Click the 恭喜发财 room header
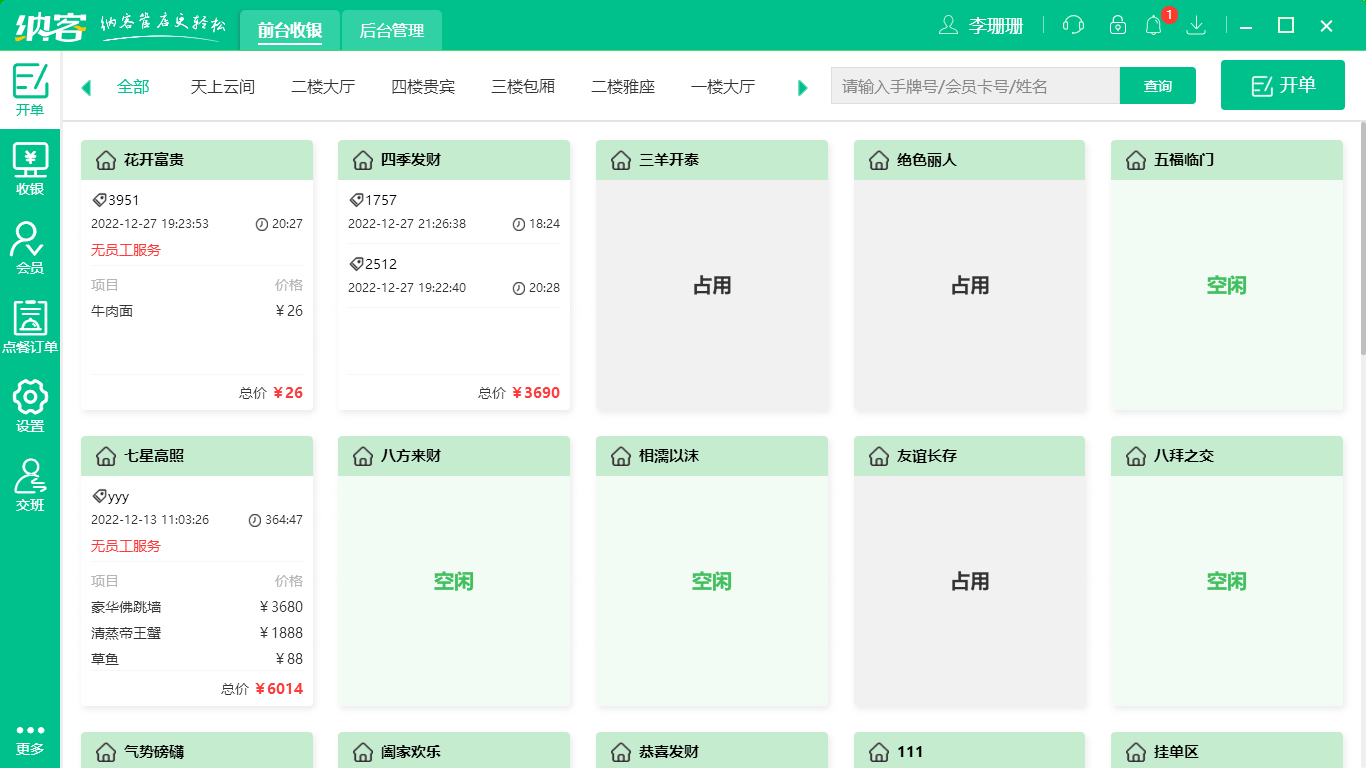 [x=712, y=750]
